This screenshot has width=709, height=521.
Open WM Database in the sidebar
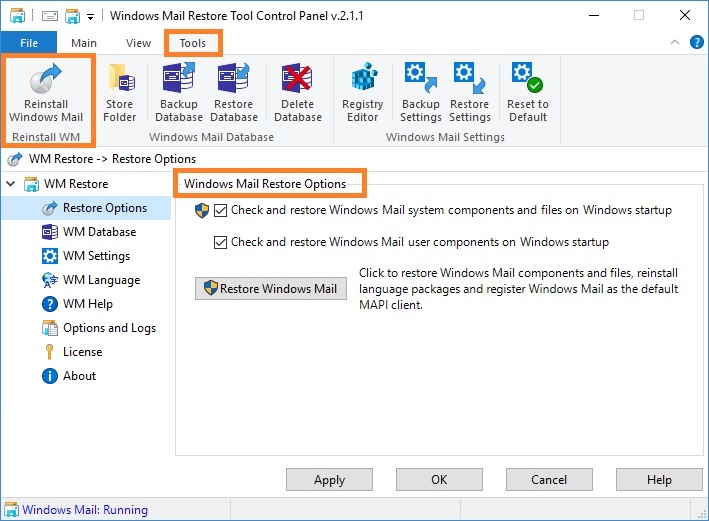(x=89, y=232)
